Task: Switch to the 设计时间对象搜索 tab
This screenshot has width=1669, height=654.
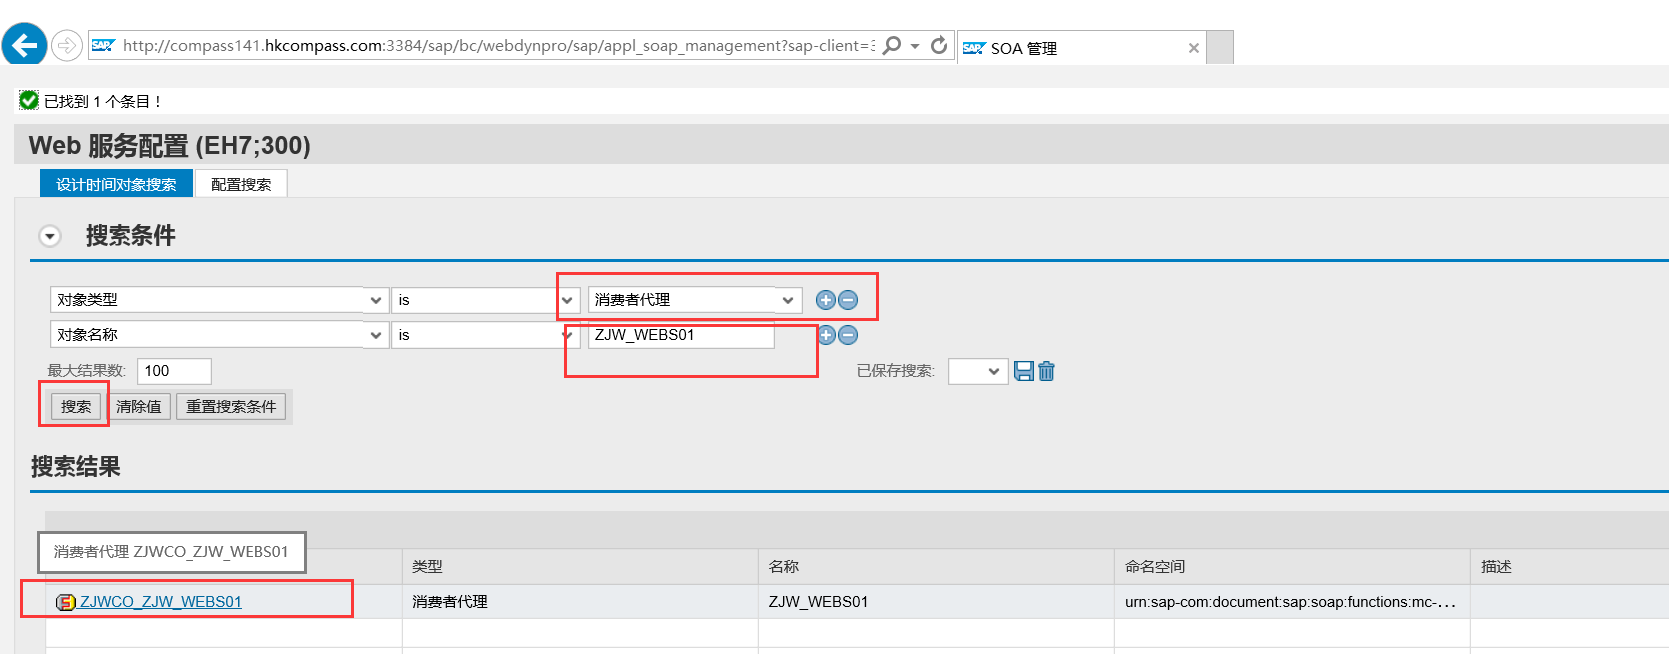Action: click(x=116, y=184)
